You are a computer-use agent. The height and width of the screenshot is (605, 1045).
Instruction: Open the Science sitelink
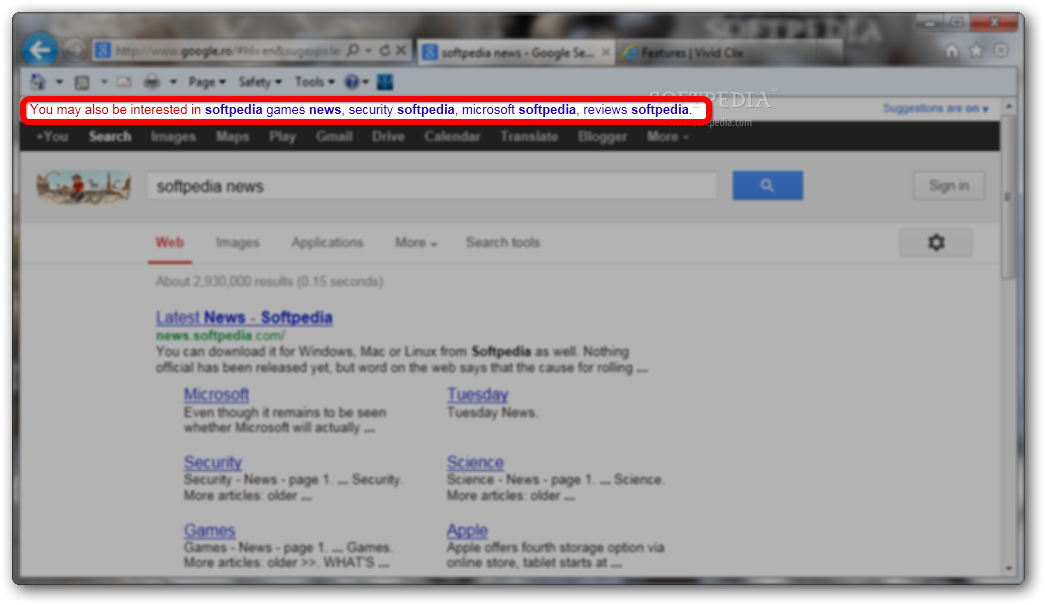tap(475, 462)
